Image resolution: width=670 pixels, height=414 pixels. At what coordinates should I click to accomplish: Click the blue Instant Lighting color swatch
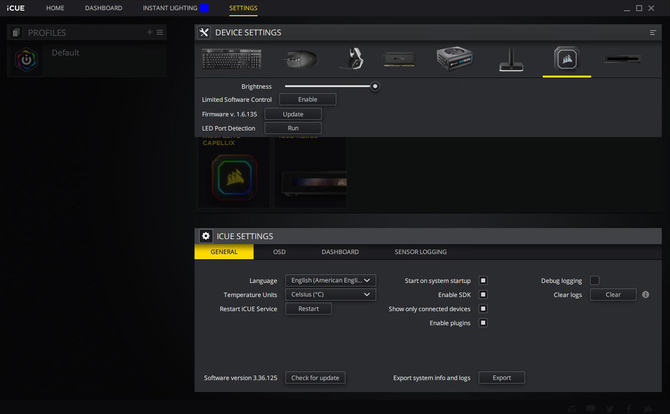tap(205, 8)
